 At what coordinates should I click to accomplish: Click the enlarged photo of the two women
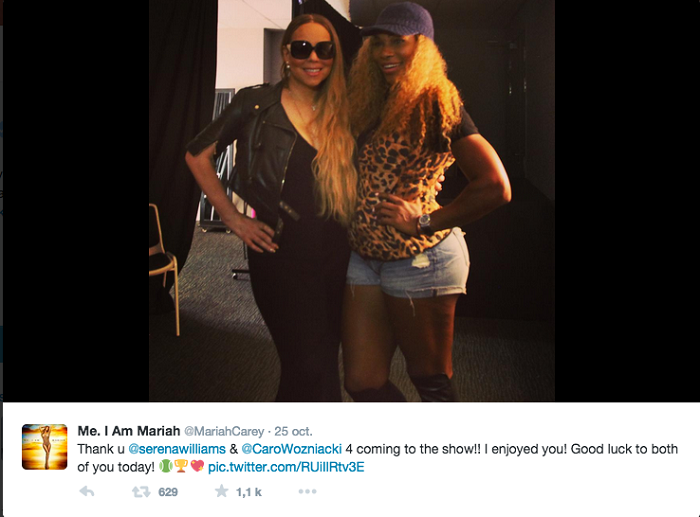pyautogui.click(x=352, y=200)
